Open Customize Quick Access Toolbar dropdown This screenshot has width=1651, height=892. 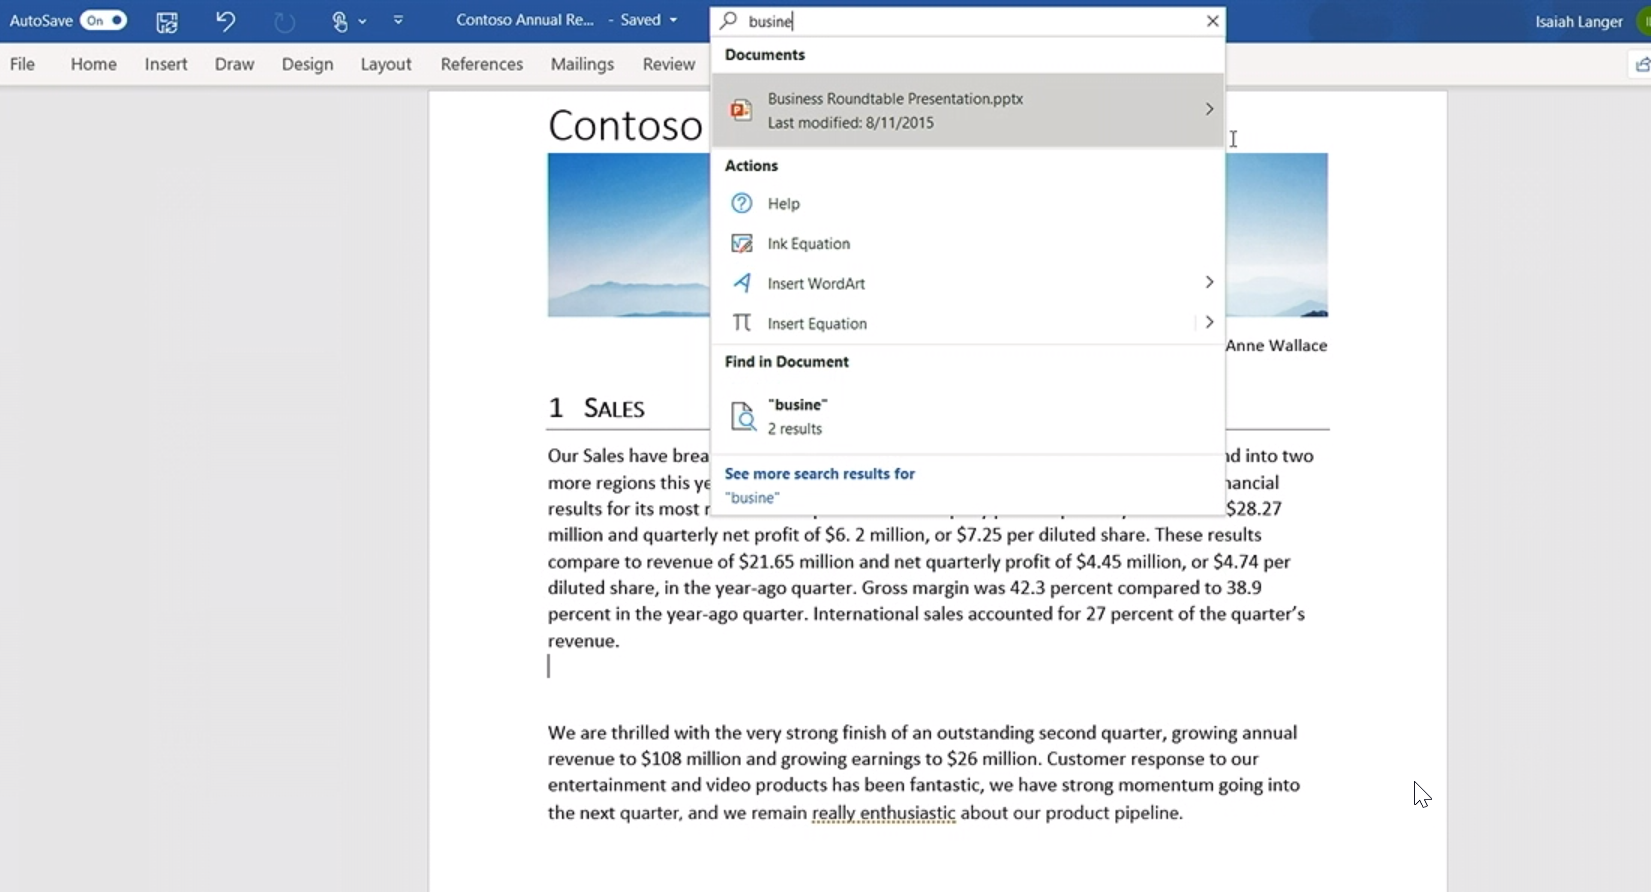tap(398, 21)
